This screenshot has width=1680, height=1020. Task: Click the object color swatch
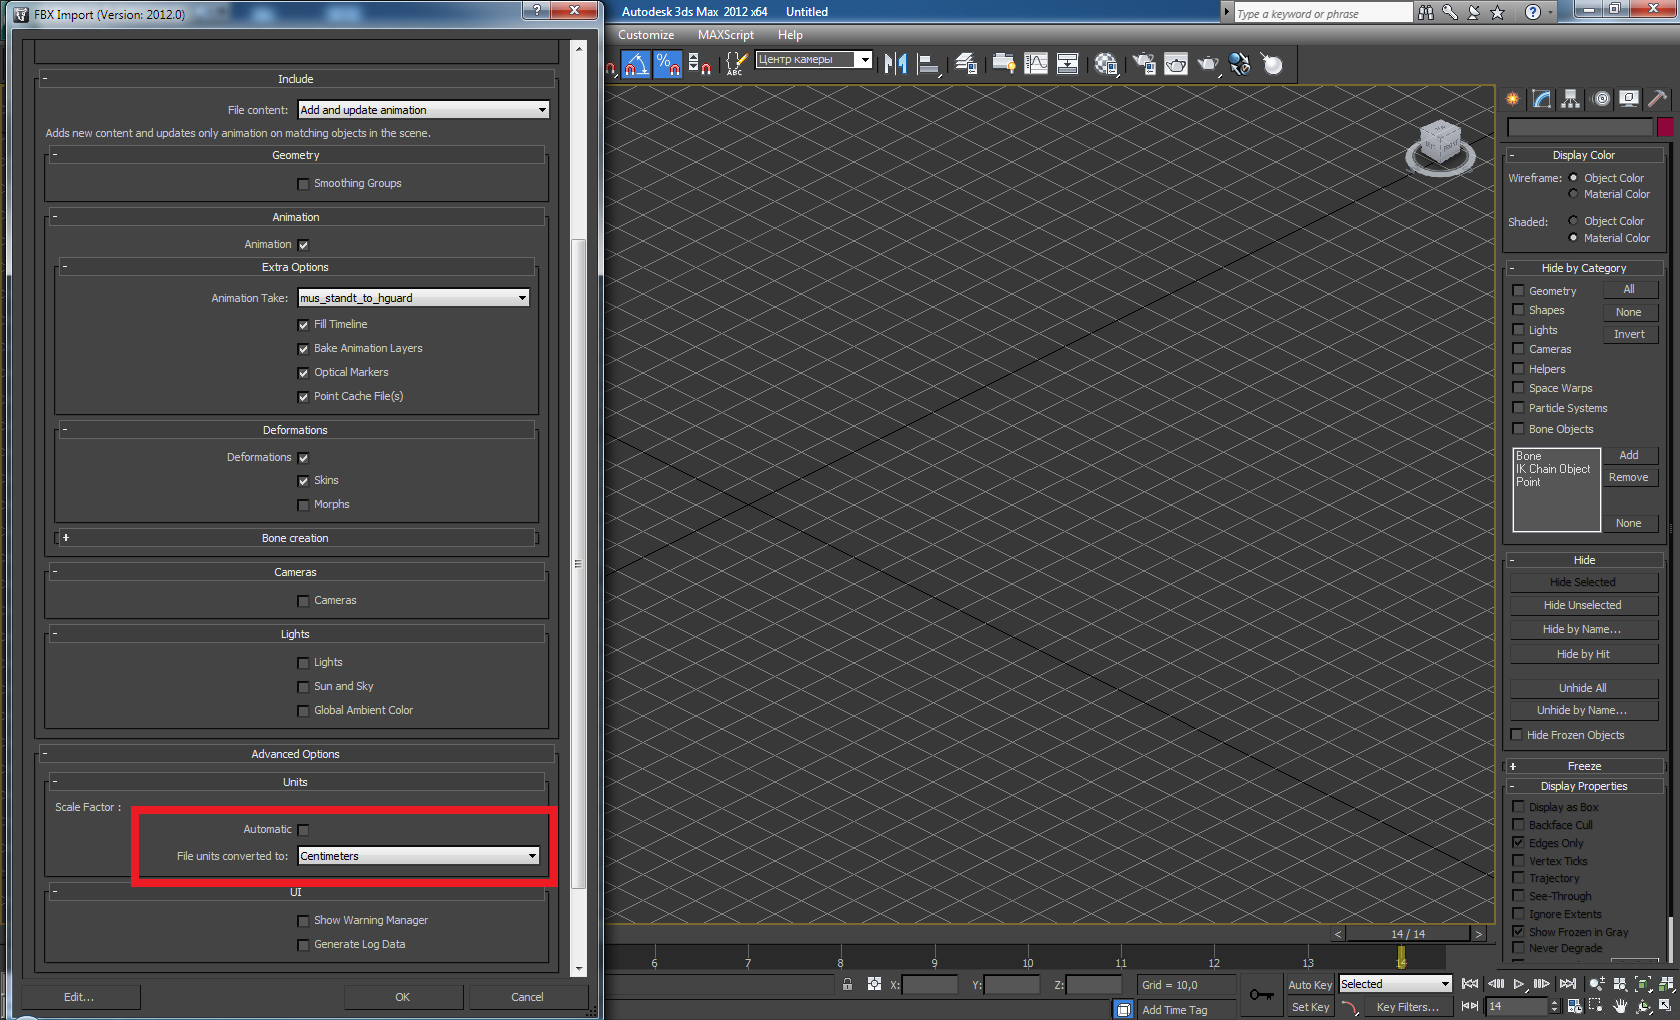coord(1665,127)
